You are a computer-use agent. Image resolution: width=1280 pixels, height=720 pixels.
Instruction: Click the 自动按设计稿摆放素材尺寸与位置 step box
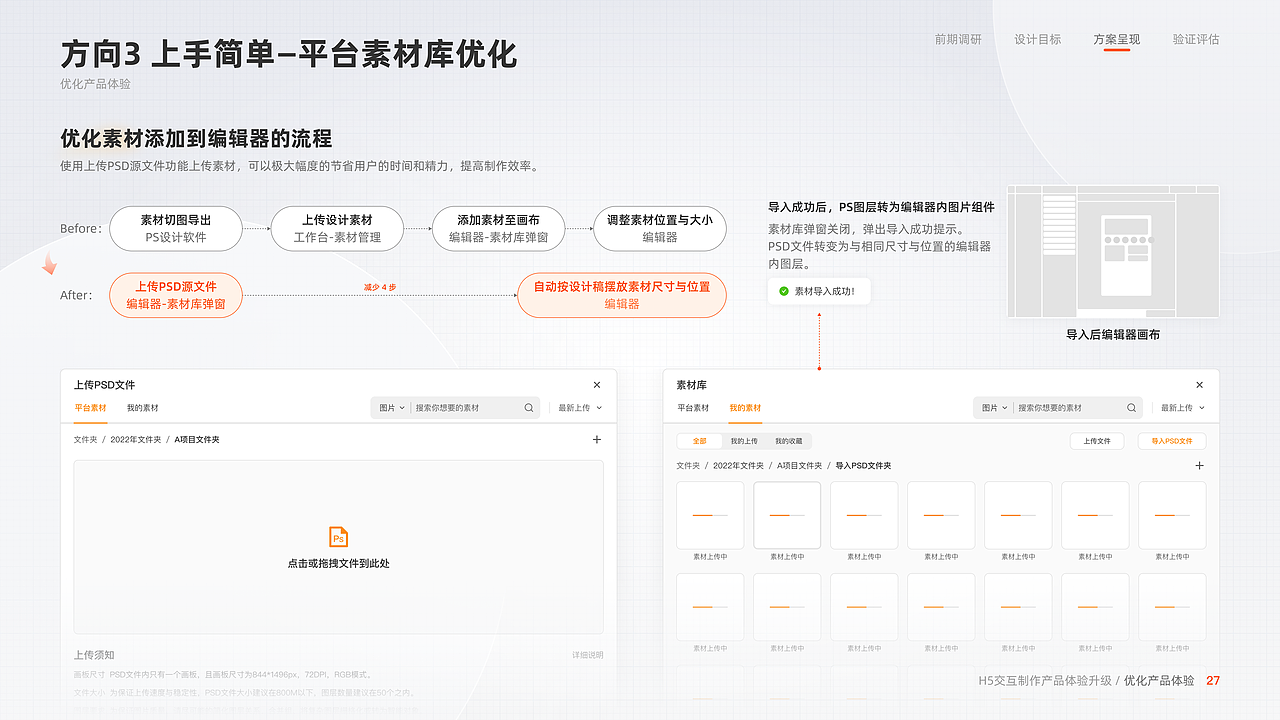click(x=622, y=295)
